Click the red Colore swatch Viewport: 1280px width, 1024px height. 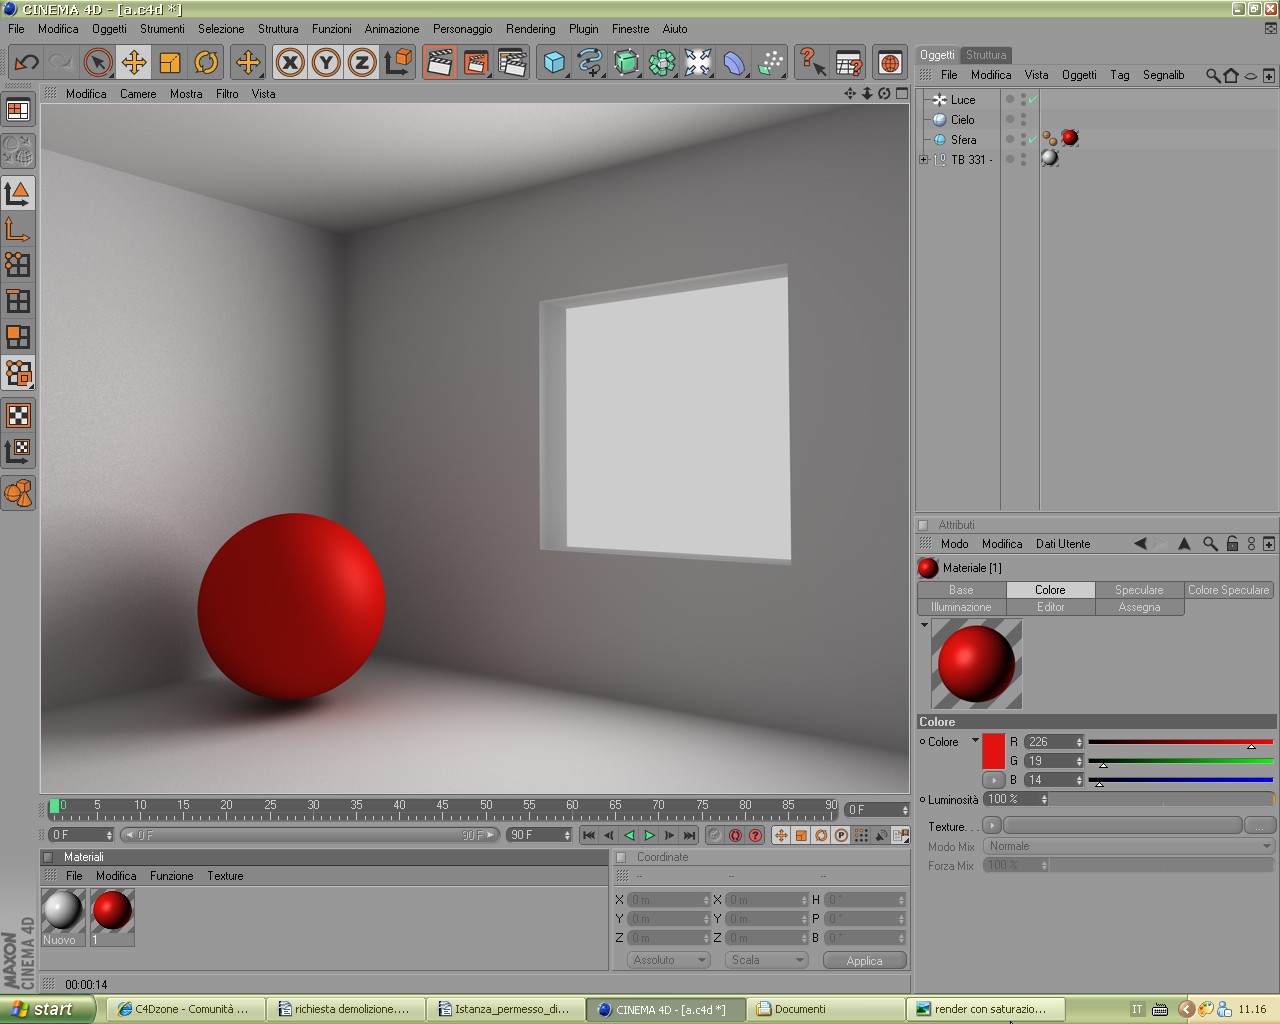[x=993, y=751]
